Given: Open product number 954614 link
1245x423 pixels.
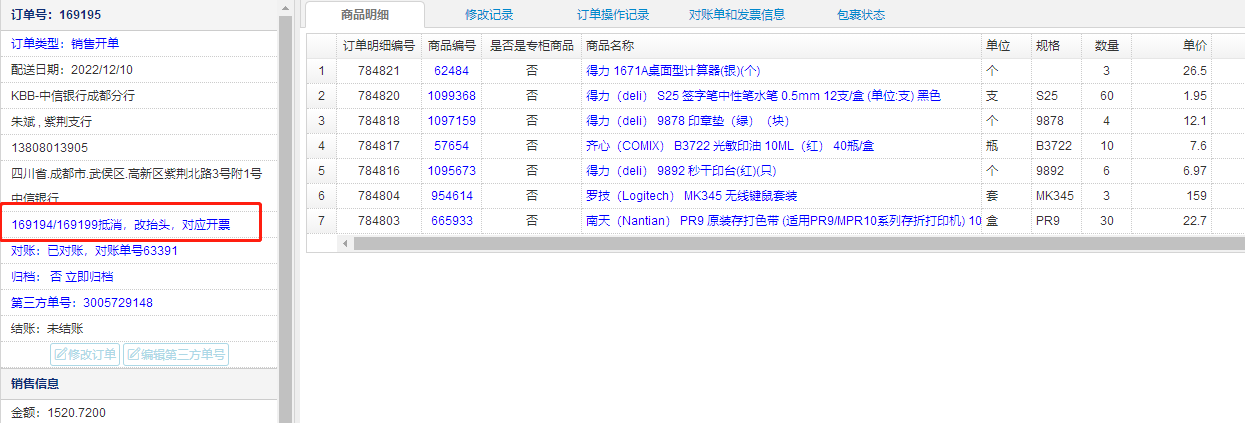Looking at the screenshot, I should (451, 196).
